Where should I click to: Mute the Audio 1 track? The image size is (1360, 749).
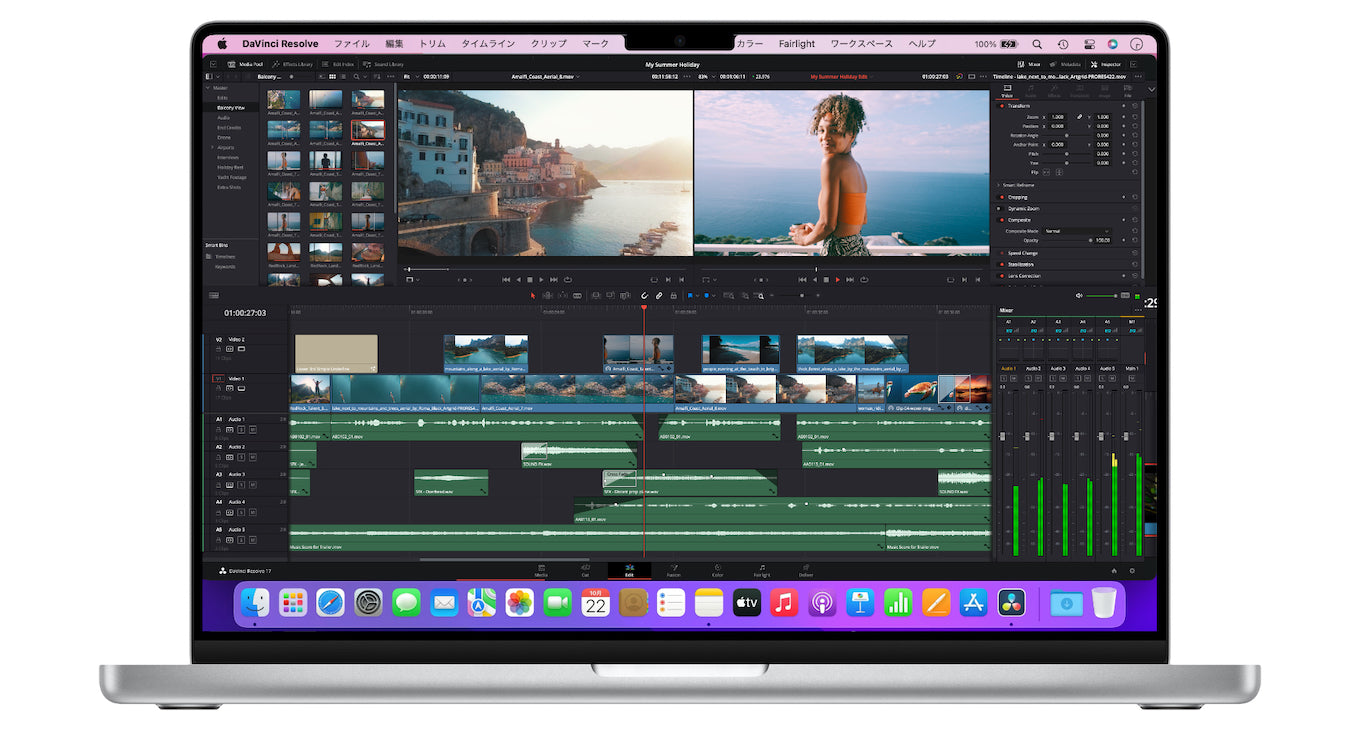(252, 429)
